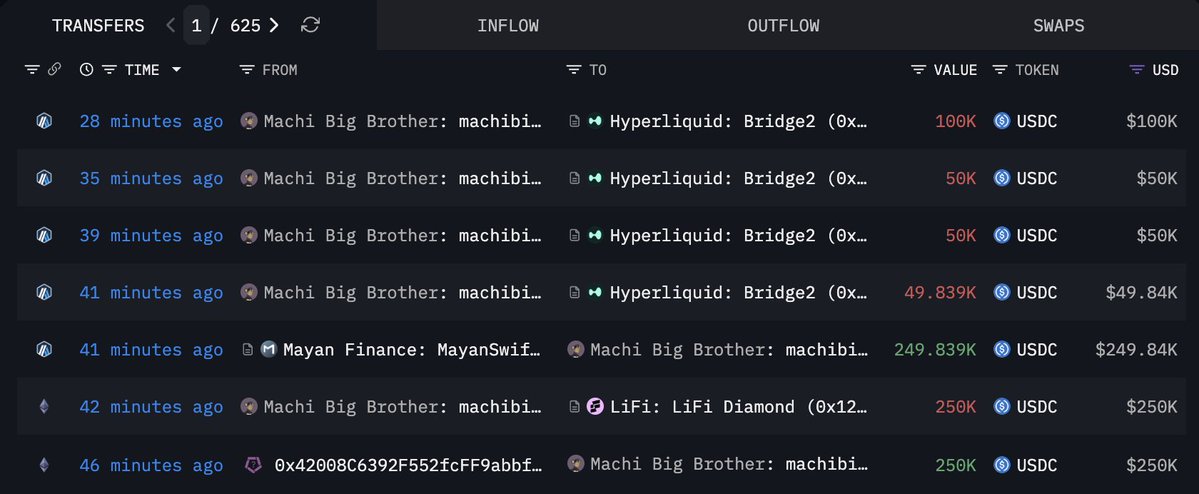
Task: Open the SWAPS tab
Action: tap(1059, 25)
